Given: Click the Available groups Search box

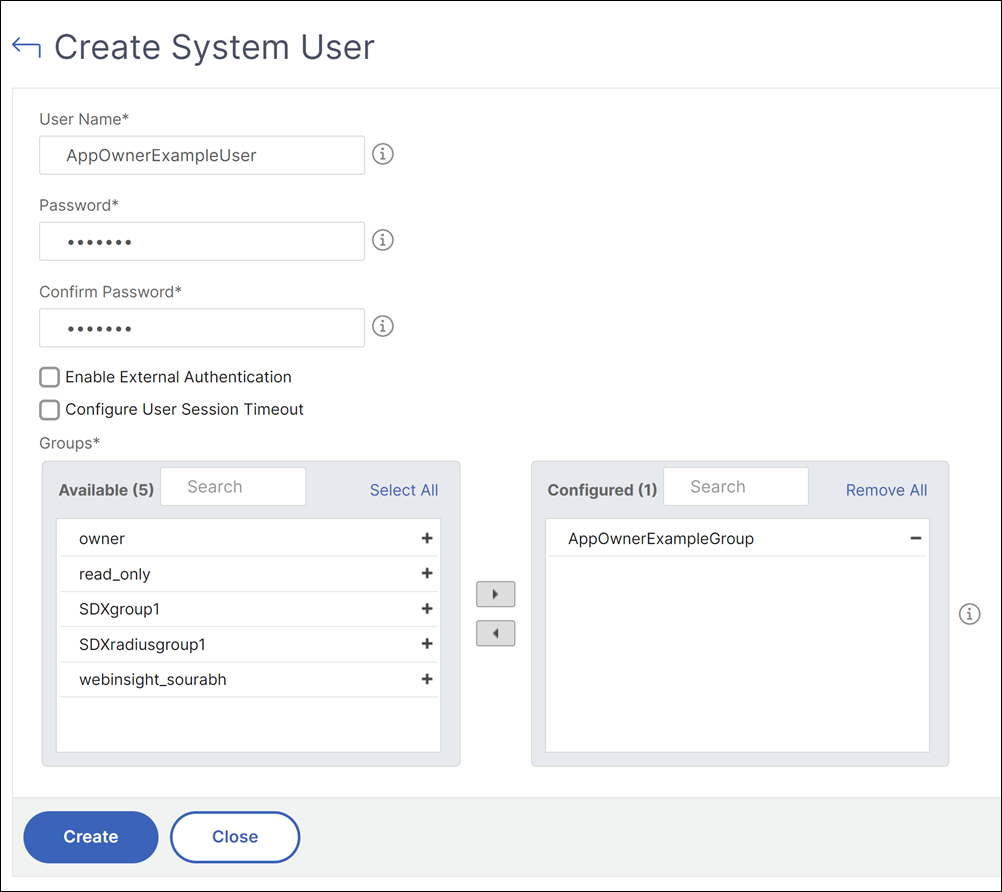Looking at the screenshot, I should point(233,486).
